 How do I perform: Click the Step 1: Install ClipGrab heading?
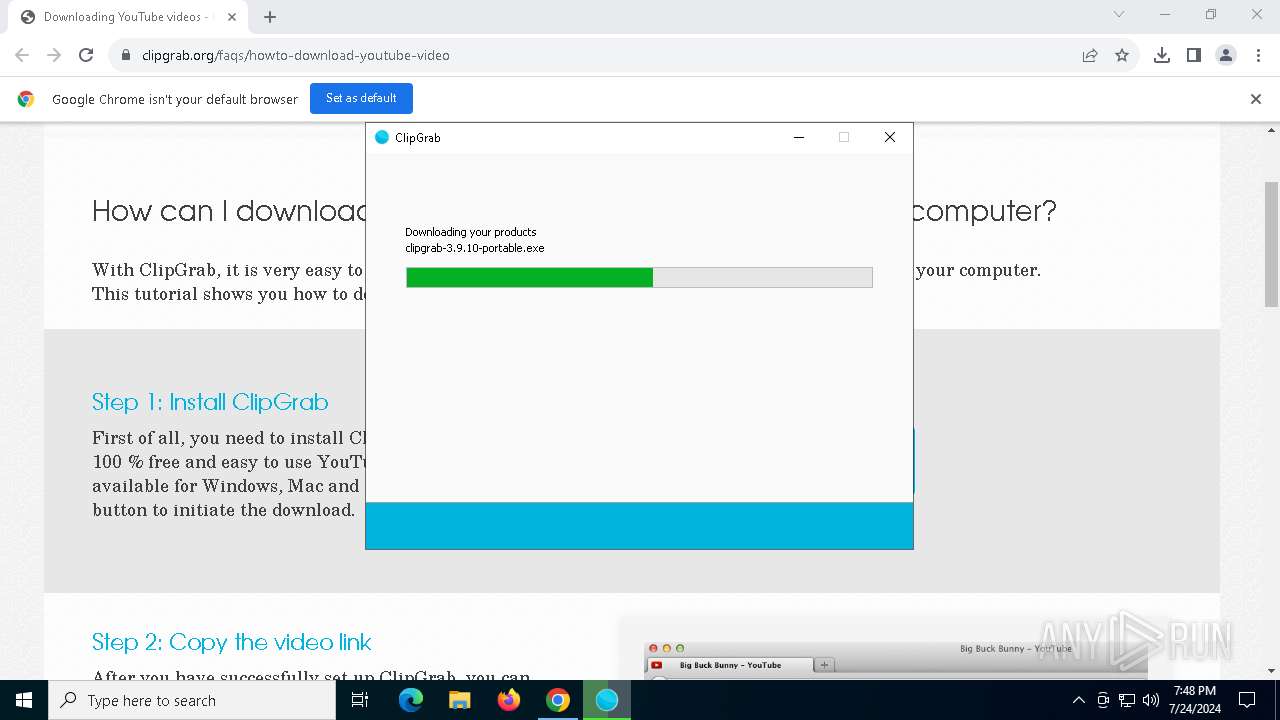coord(210,402)
